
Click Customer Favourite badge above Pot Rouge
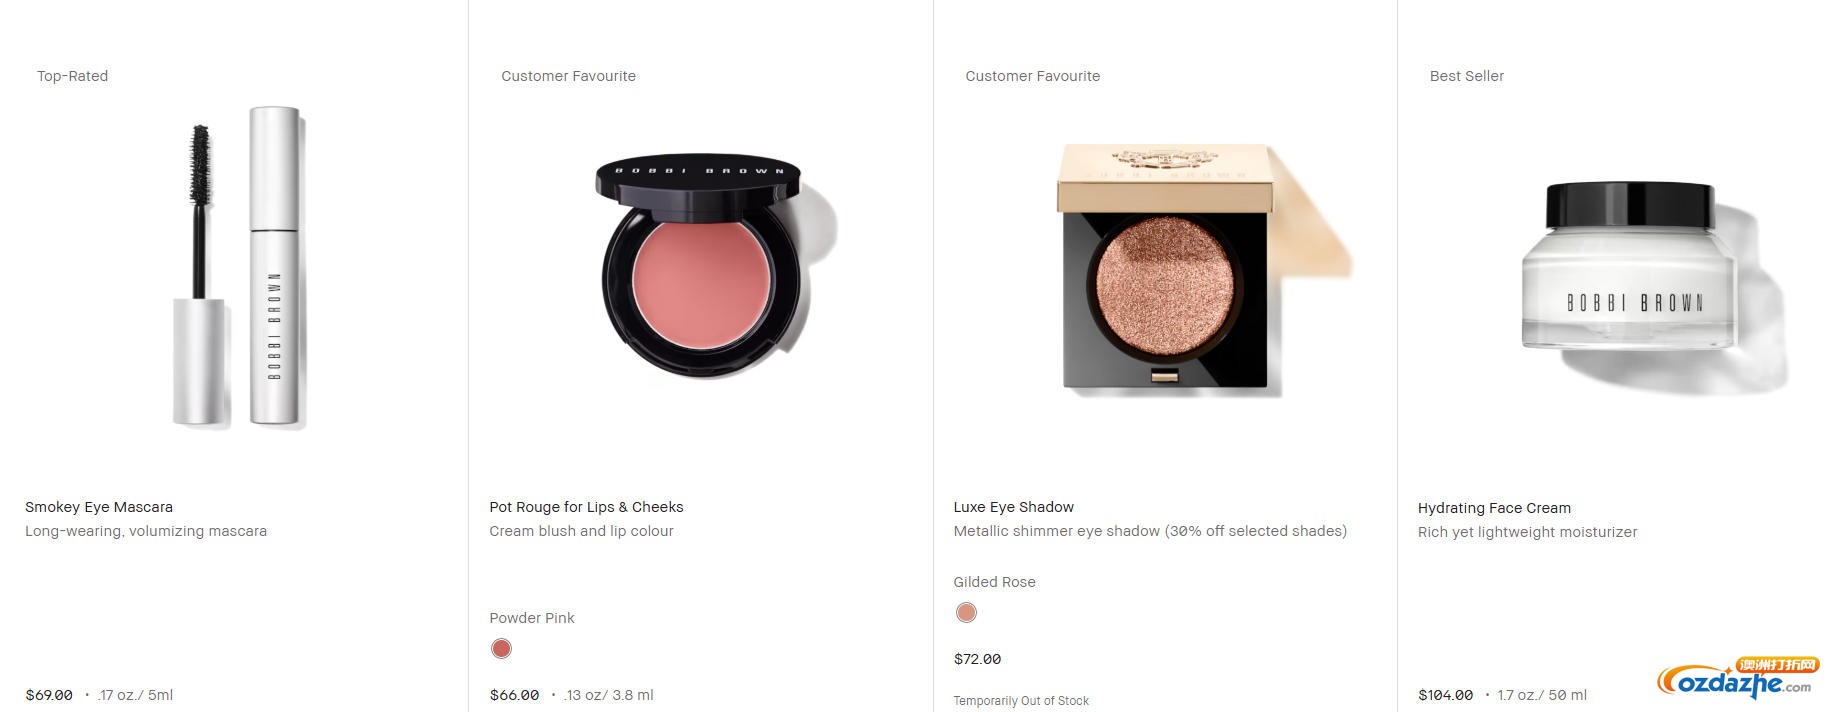(568, 76)
